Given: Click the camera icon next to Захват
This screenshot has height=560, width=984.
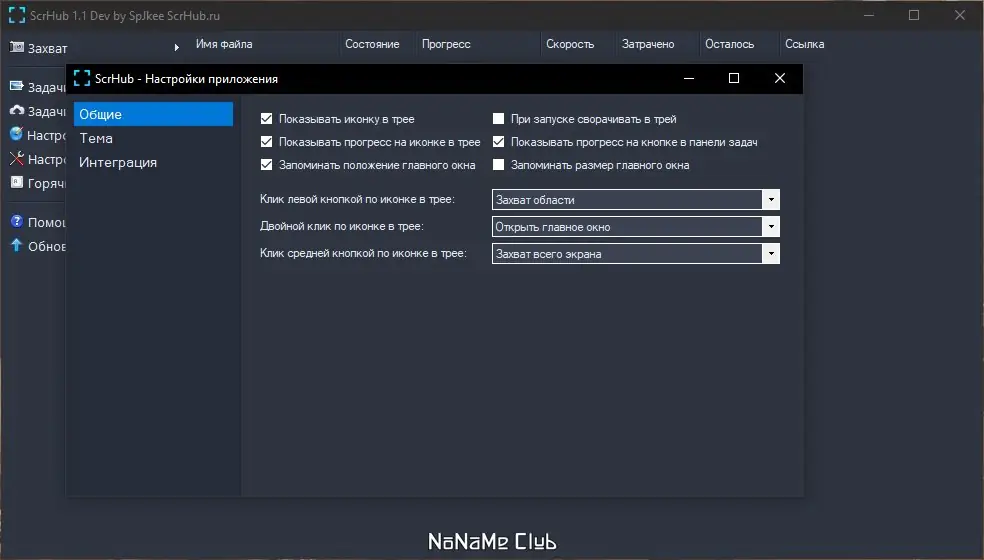Looking at the screenshot, I should pyautogui.click(x=17, y=47).
